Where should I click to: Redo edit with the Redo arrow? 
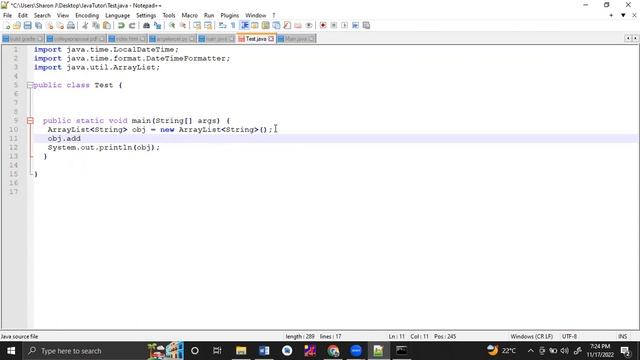coord(132,25)
